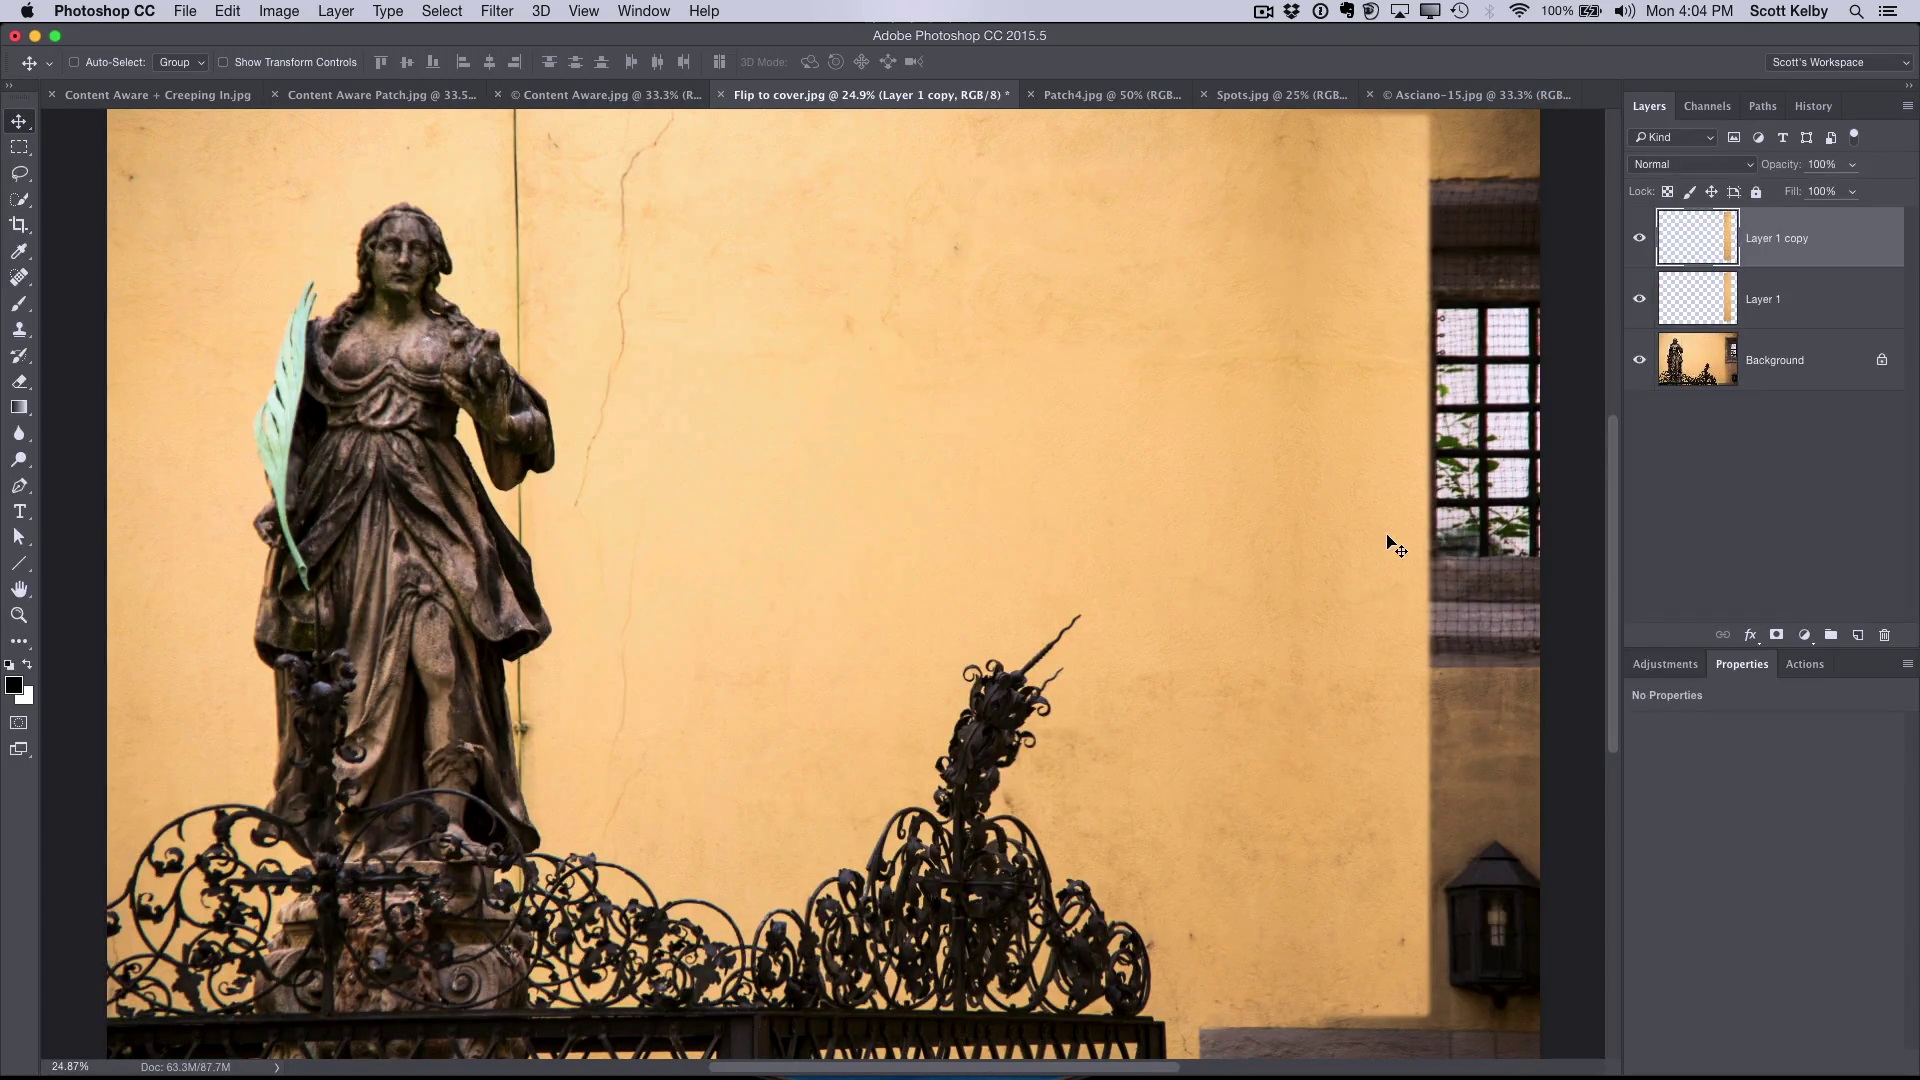Click the Gradient tool icon

coord(18,407)
